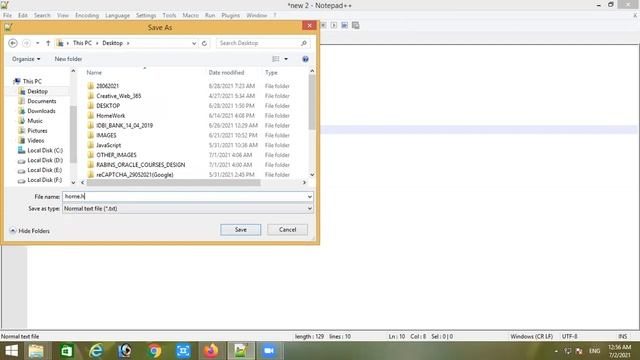Click the file list vertical scrollbar
The width and height of the screenshot is (640, 360).
(312, 103)
